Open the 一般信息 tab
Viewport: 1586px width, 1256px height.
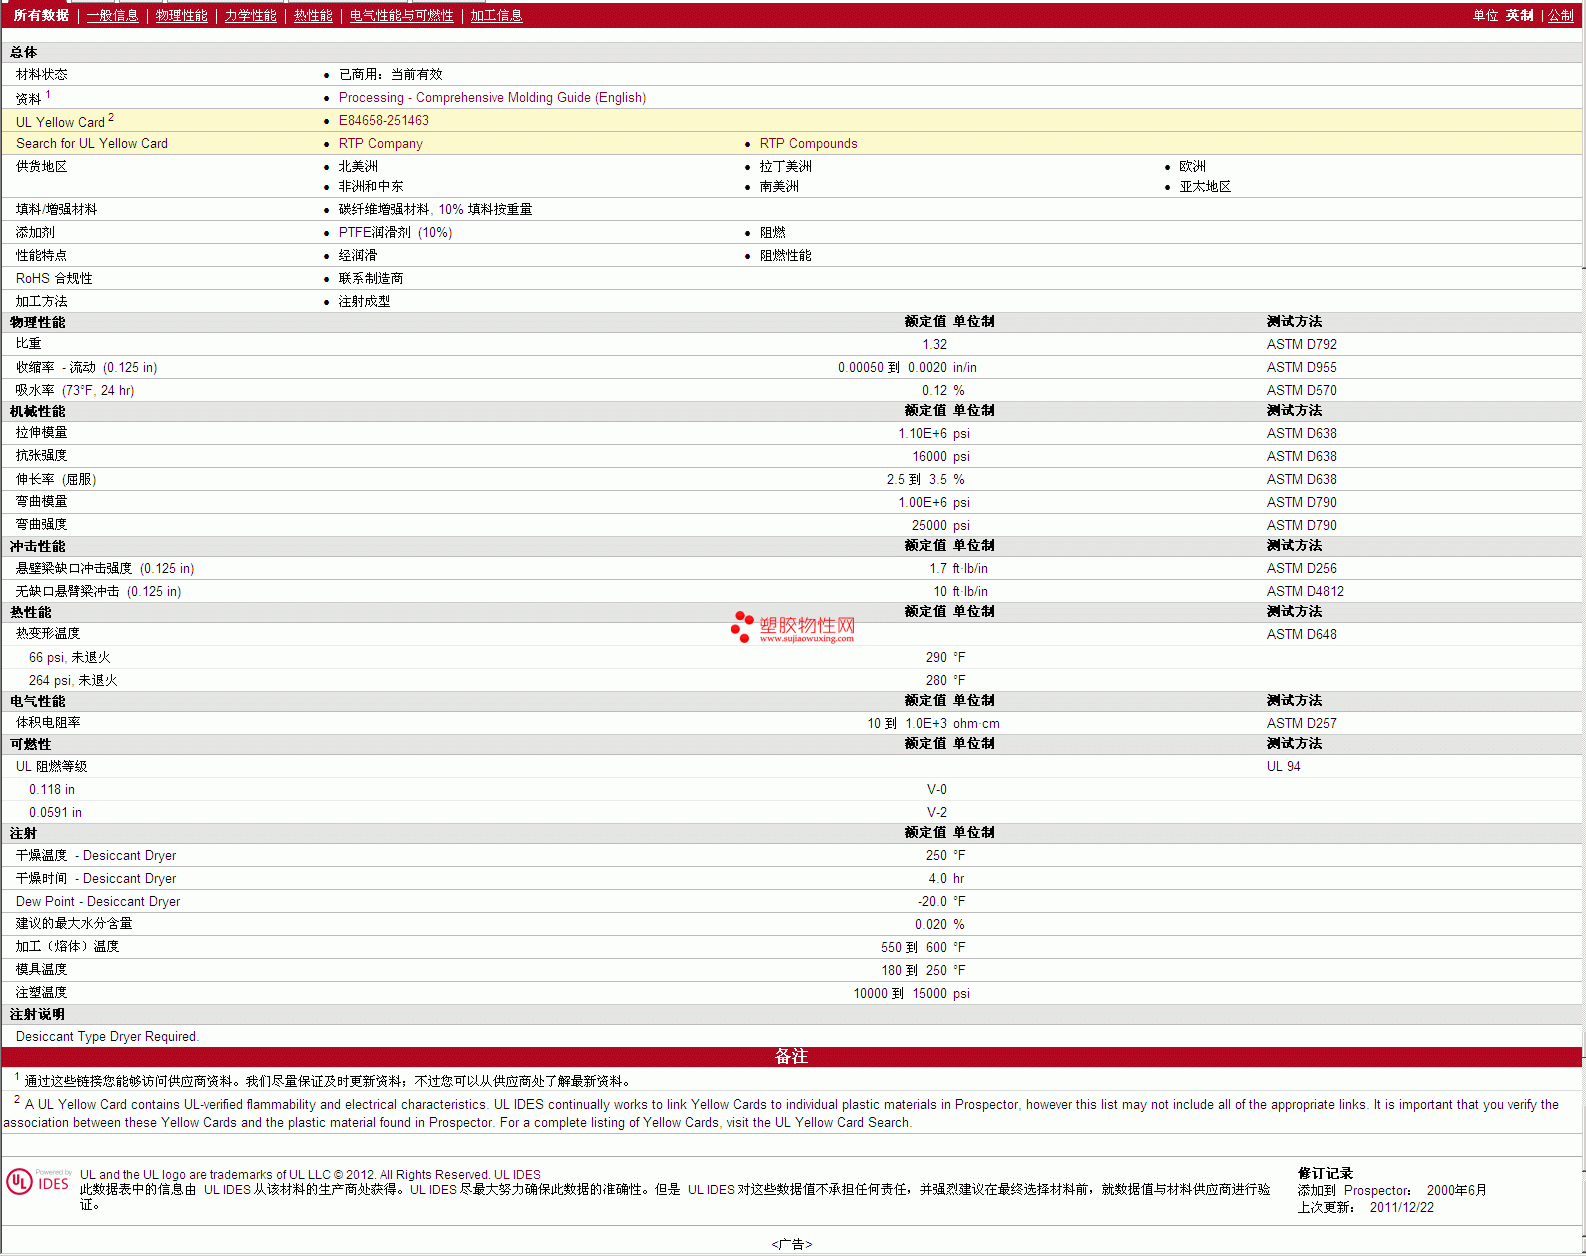(112, 15)
